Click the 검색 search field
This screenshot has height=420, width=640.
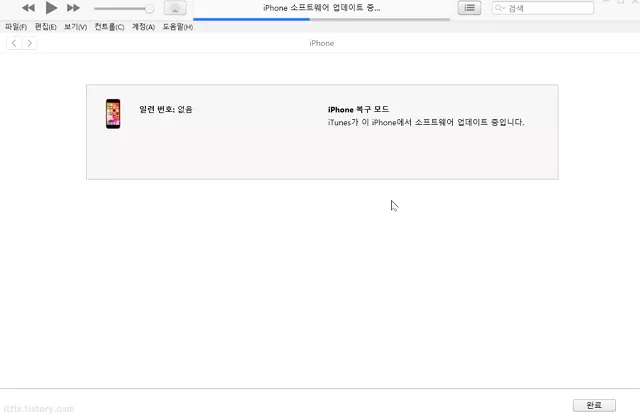click(543, 8)
